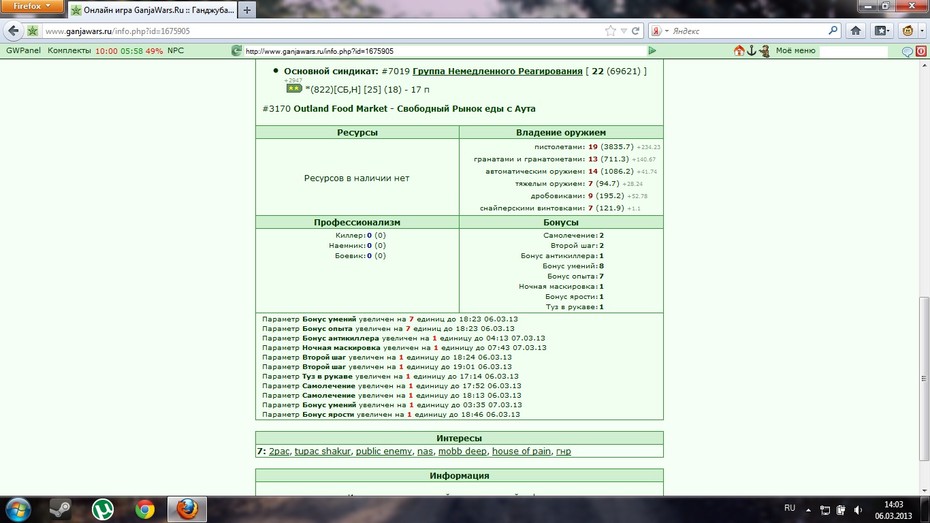Click the Владение оружием section header
Screen dimensions: 930x523
[x=560, y=132]
